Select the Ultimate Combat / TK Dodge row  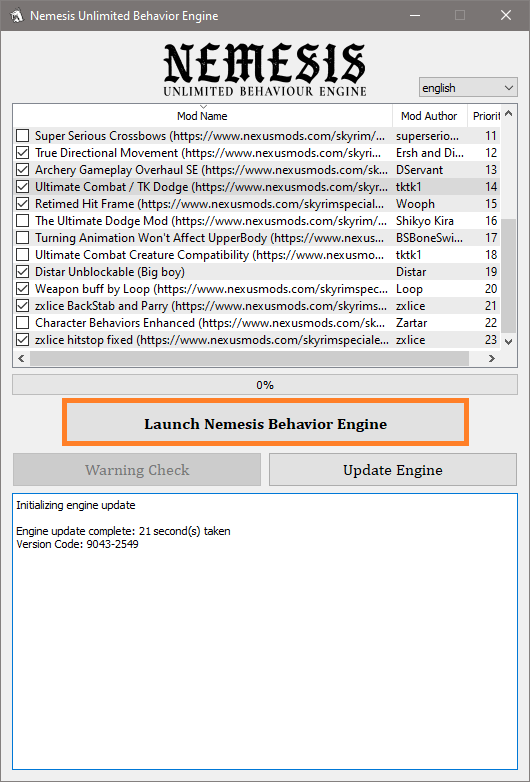(257, 187)
